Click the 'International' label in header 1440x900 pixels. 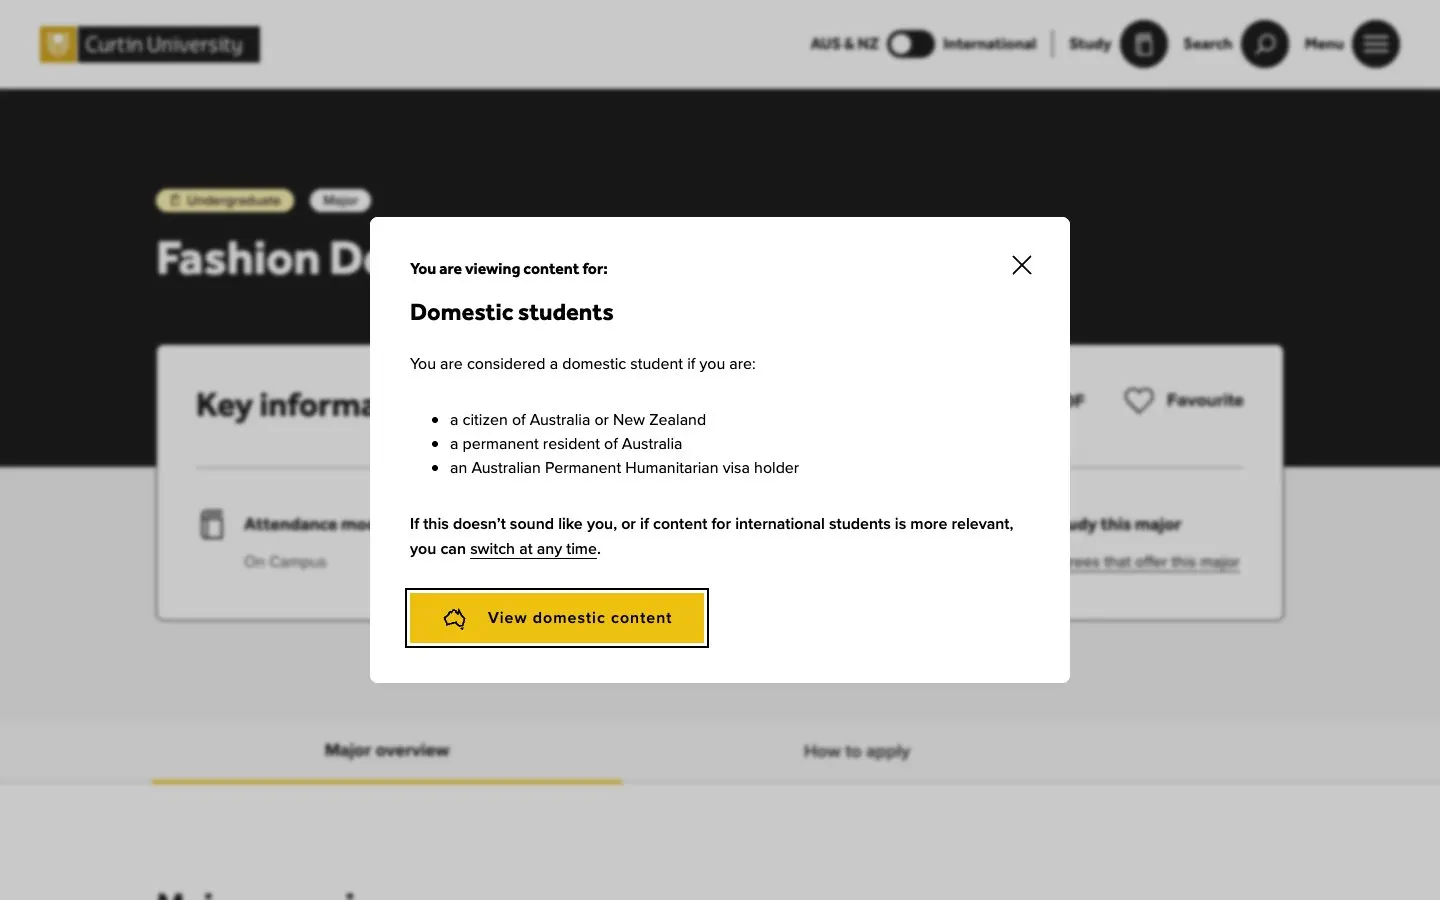(x=989, y=44)
